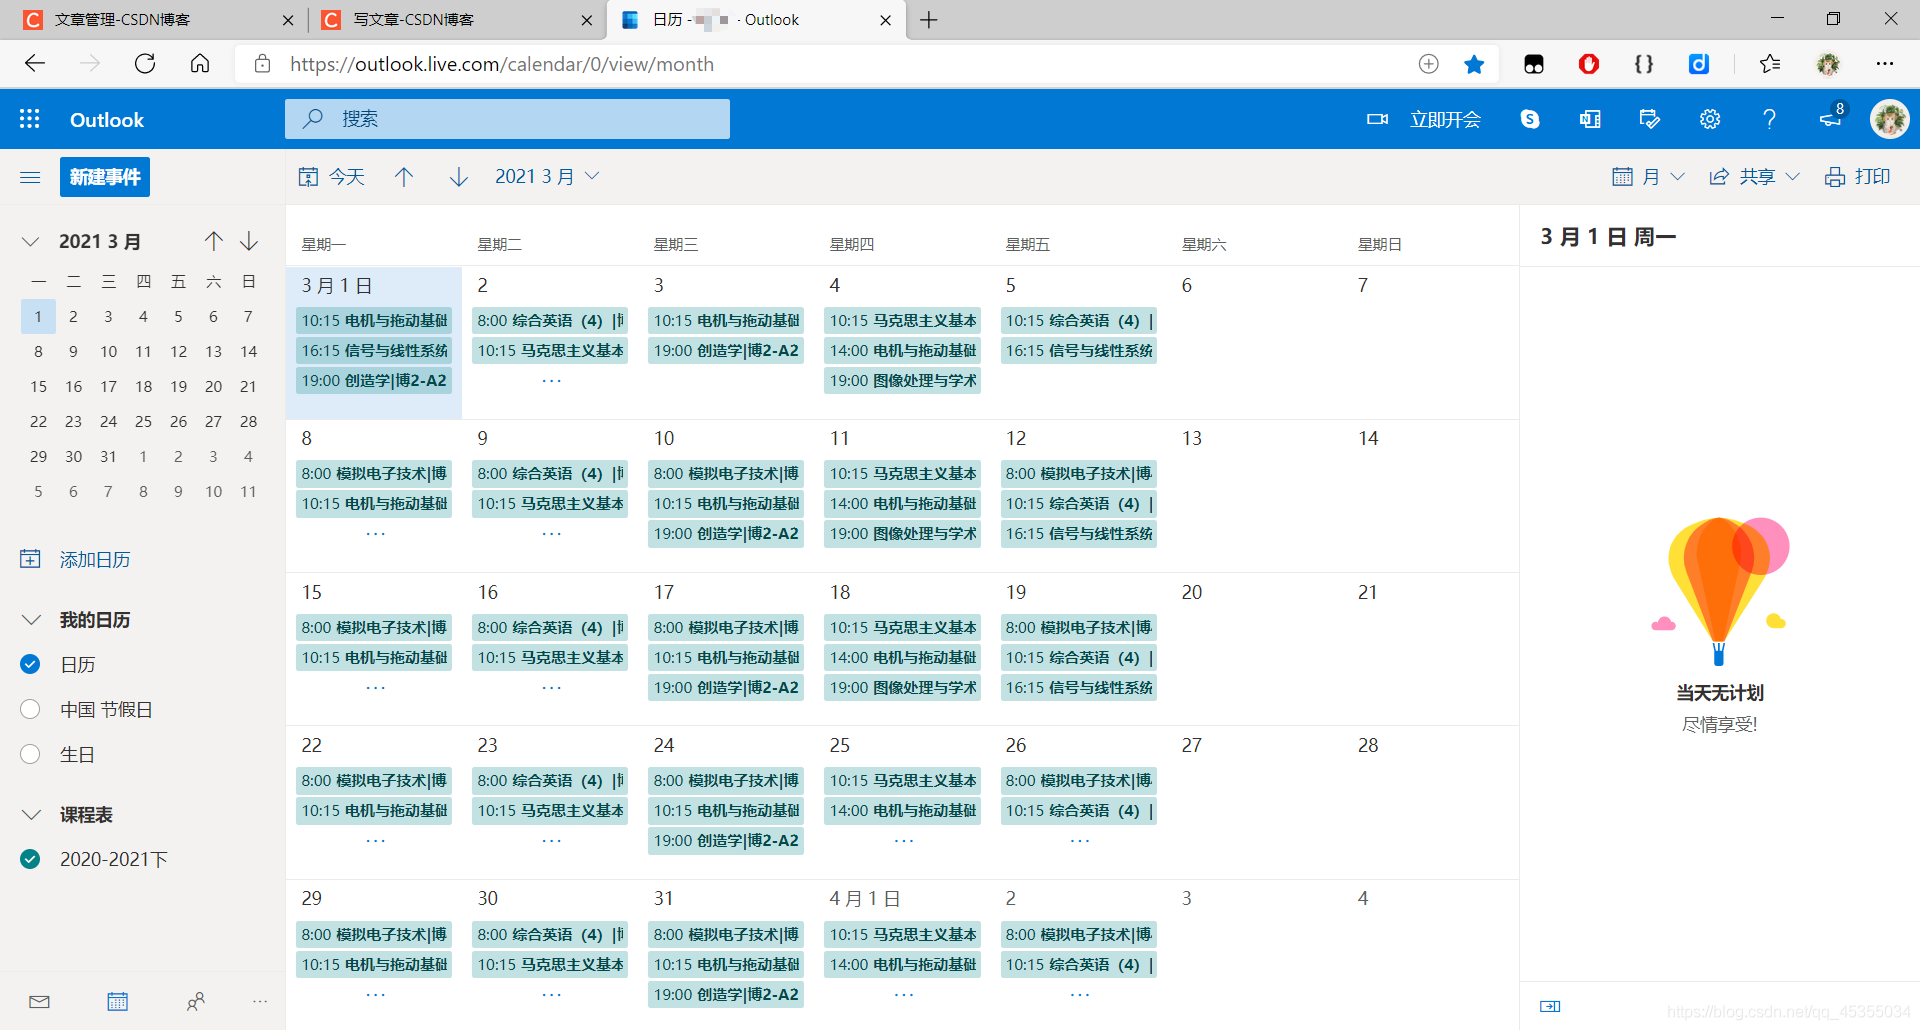Move mini calendar to next month
Viewport: 1920px width, 1030px height.
(249, 241)
